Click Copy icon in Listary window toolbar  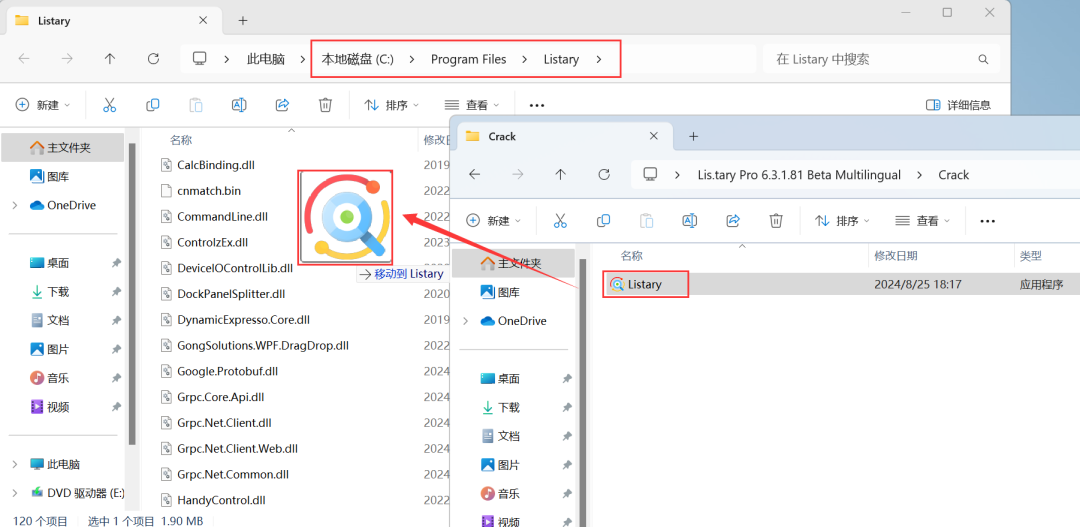click(153, 105)
